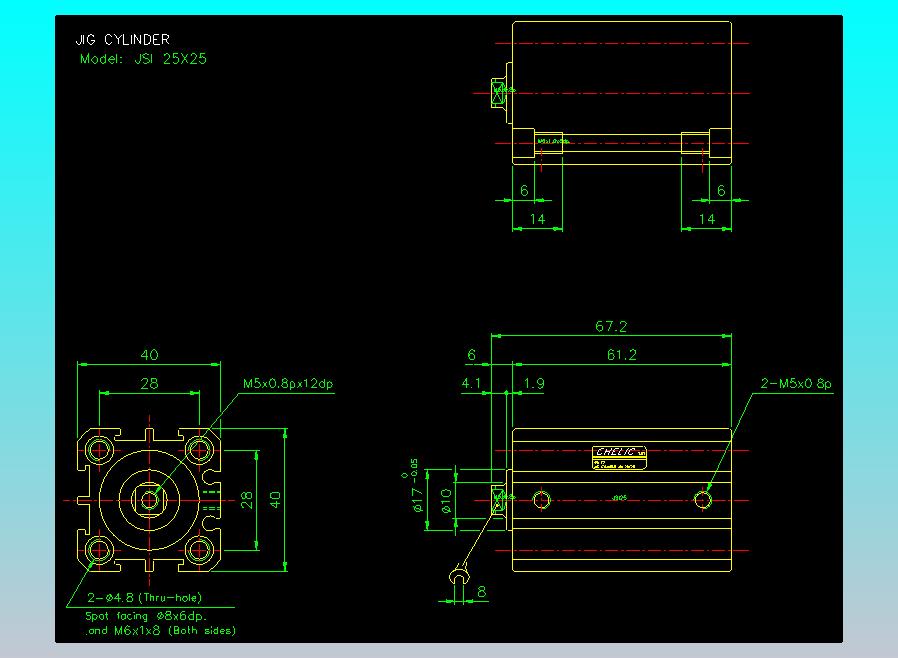The height and width of the screenshot is (658, 898).
Task: Pick the 67.2 overall length dimension
Action: coord(611,326)
